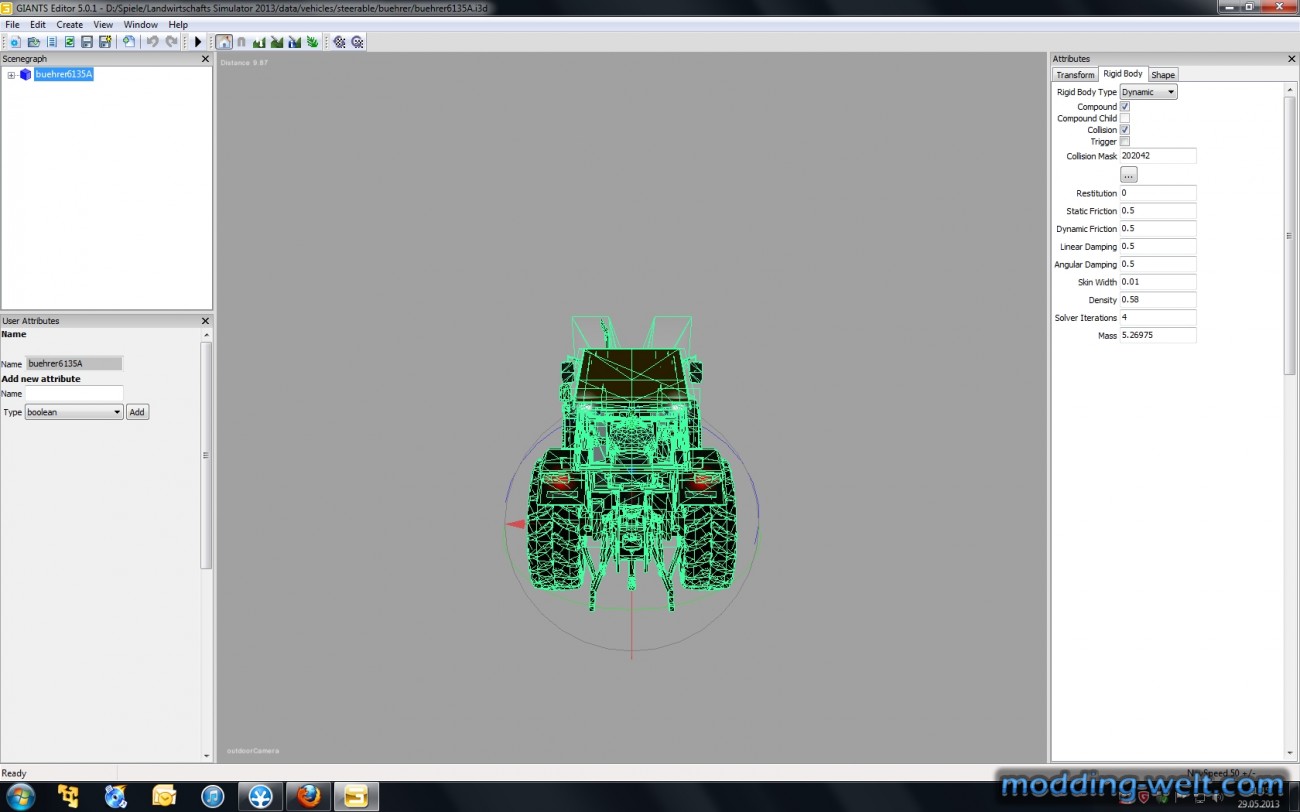
Task: Switch to the Transform tab
Action: coord(1075,75)
